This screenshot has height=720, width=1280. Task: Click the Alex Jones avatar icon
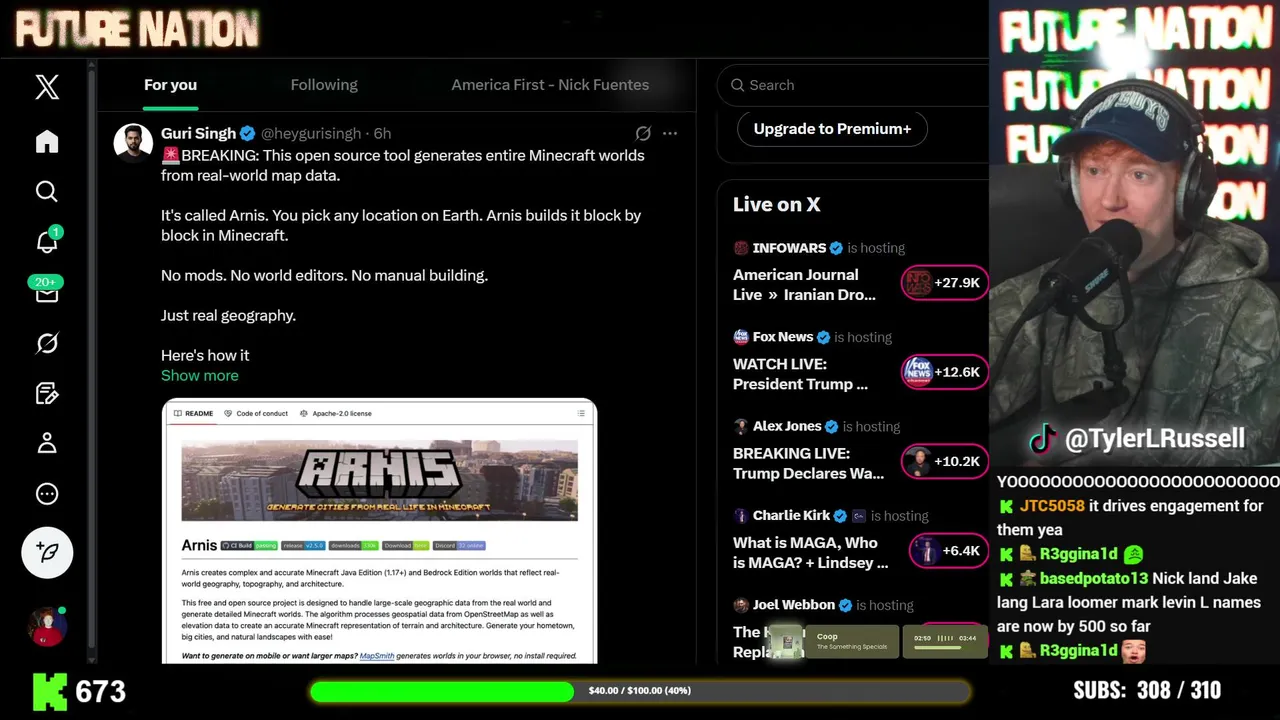741,426
